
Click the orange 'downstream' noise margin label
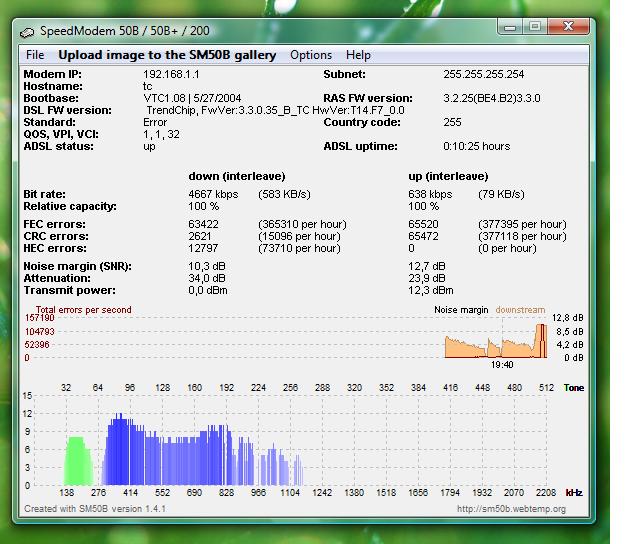click(520, 310)
